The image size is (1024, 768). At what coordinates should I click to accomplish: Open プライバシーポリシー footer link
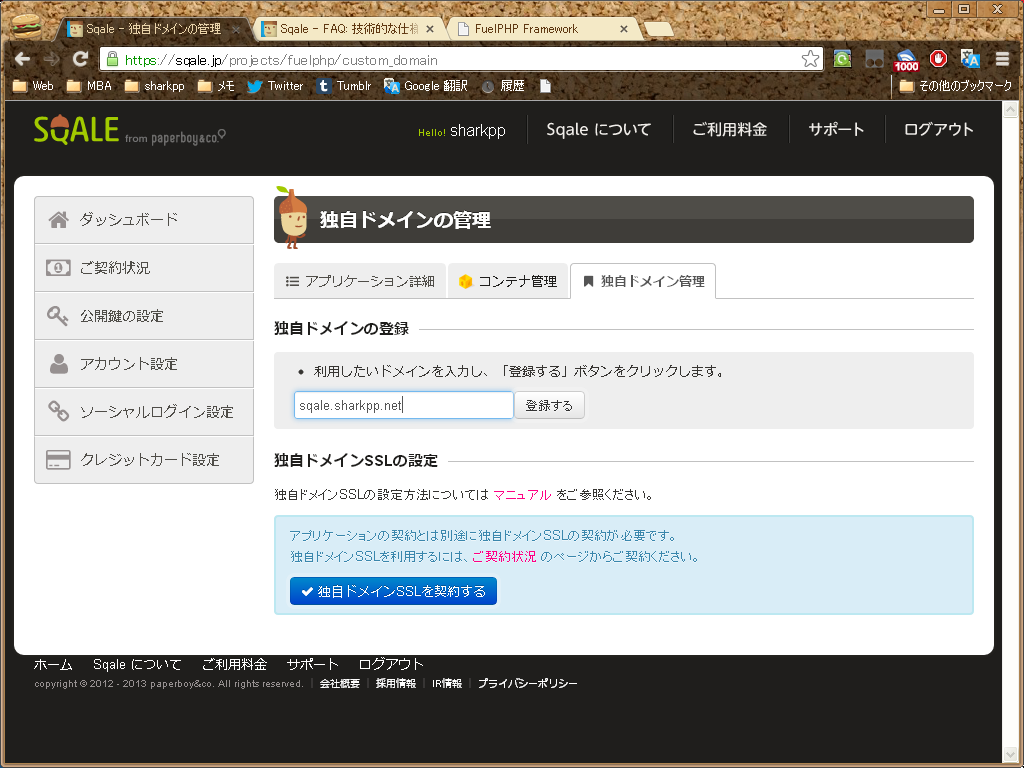pyautogui.click(x=528, y=683)
